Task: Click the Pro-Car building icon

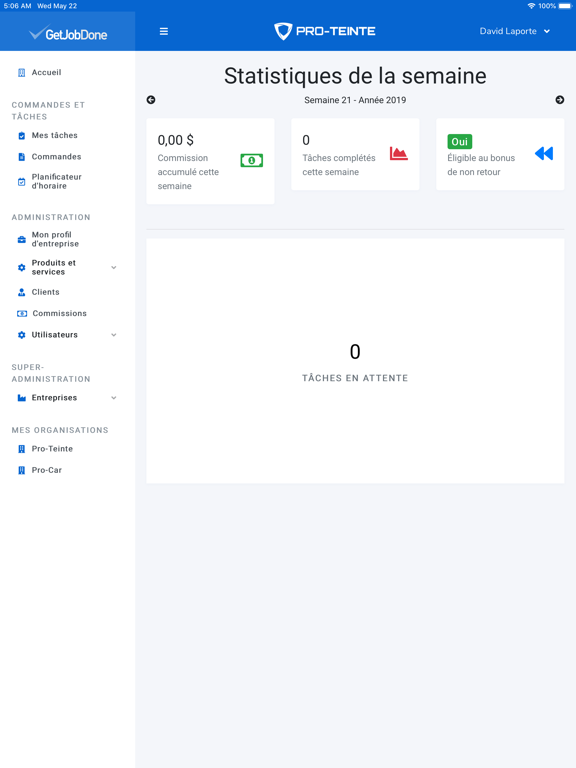Action: tap(22, 470)
